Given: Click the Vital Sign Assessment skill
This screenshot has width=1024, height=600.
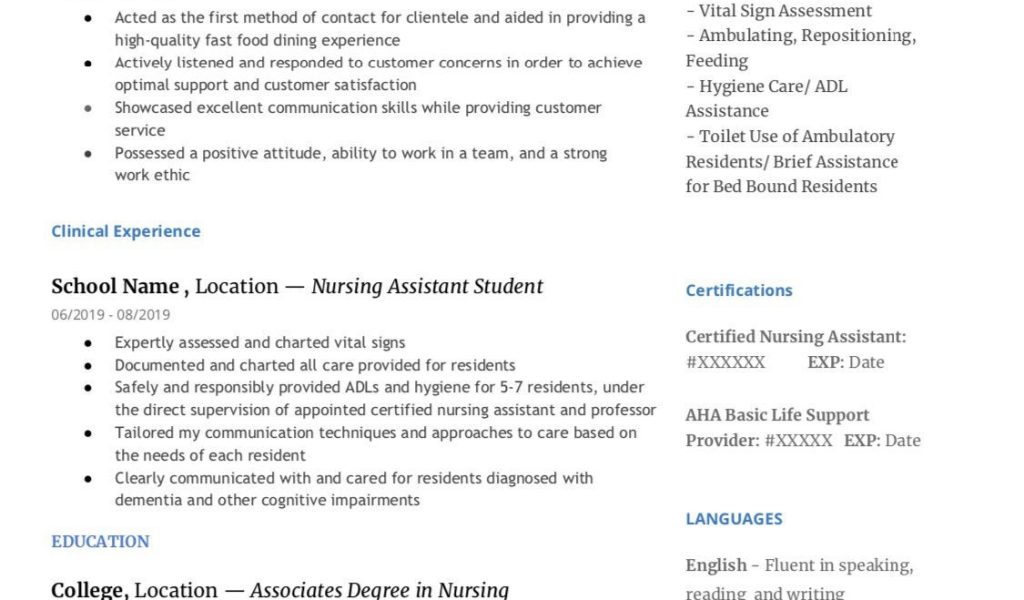Looking at the screenshot, I should (x=784, y=11).
